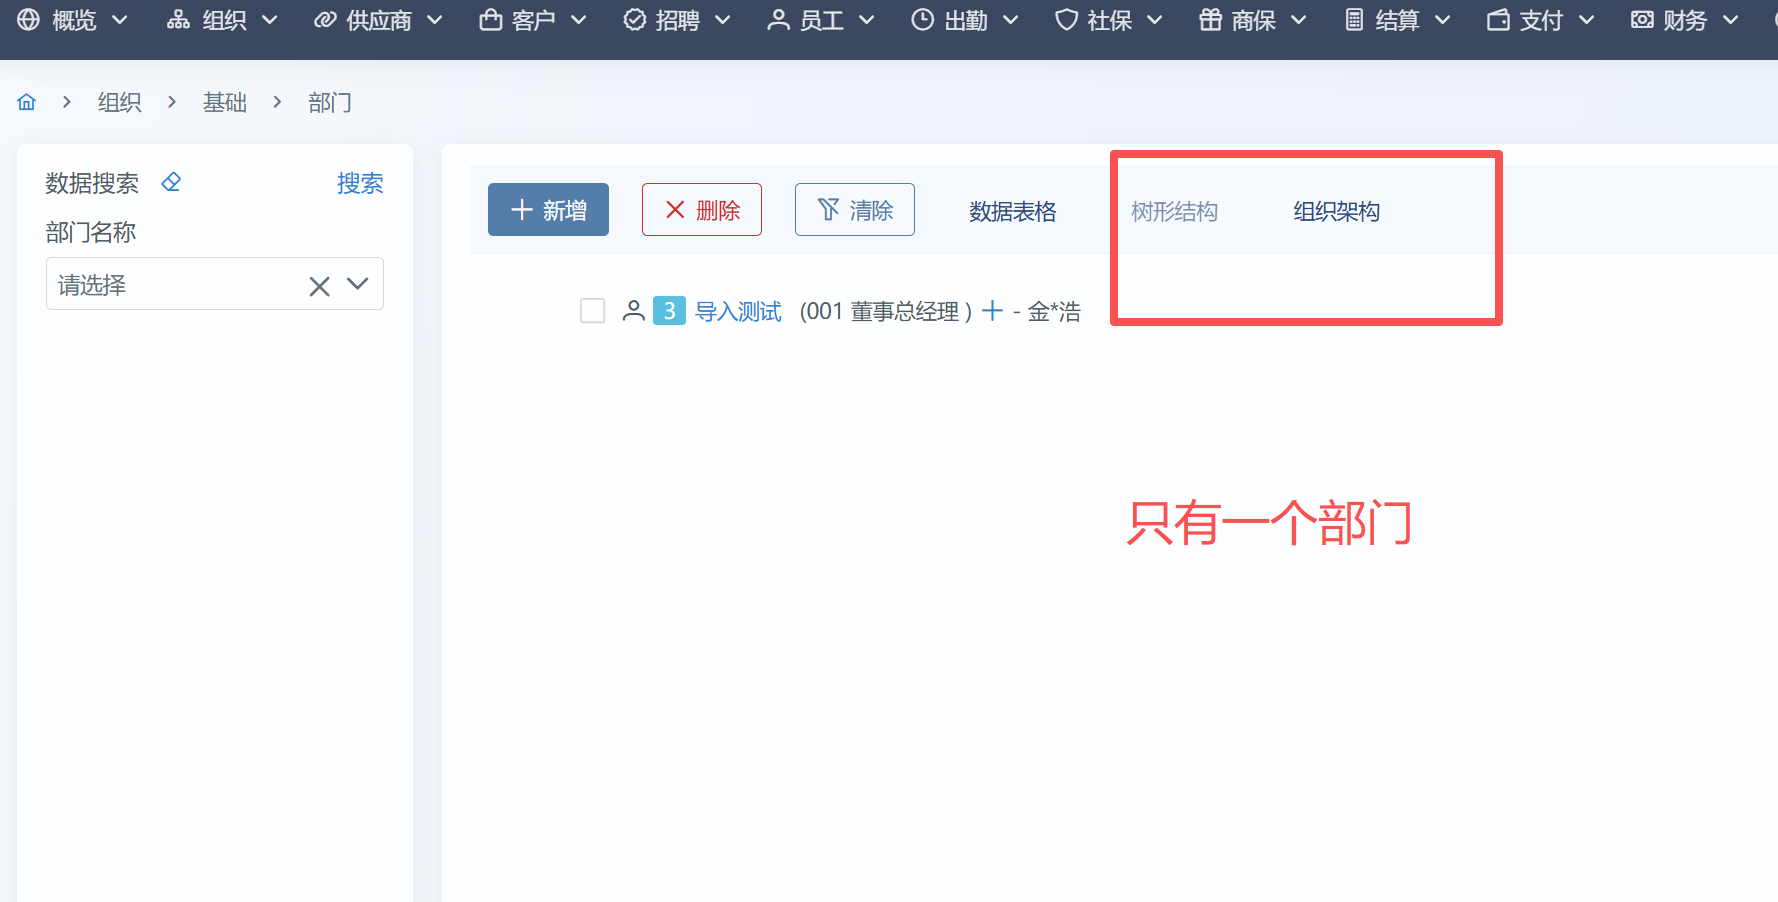This screenshot has height=902, width=1778.
Task: Click the X icon in 部门名称 select box
Action: click(319, 286)
